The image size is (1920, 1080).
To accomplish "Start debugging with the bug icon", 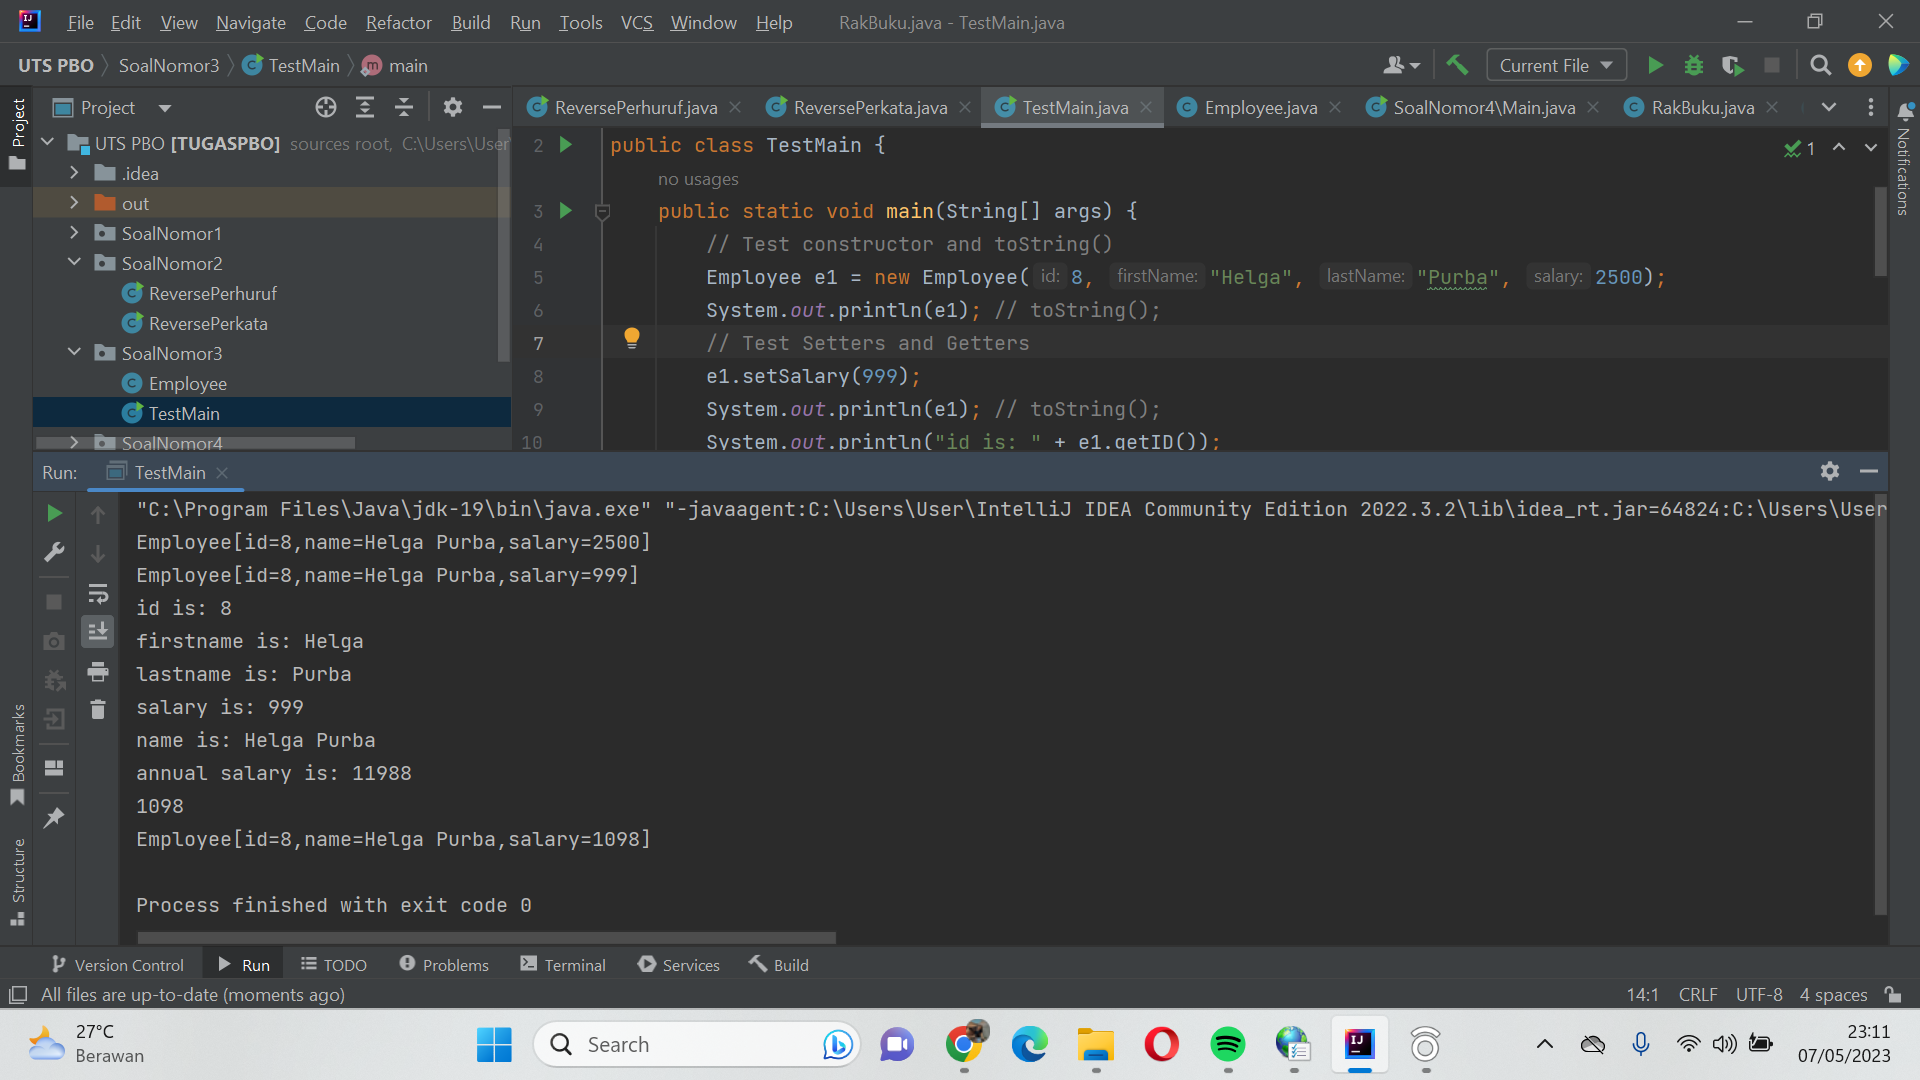I will tap(1693, 64).
